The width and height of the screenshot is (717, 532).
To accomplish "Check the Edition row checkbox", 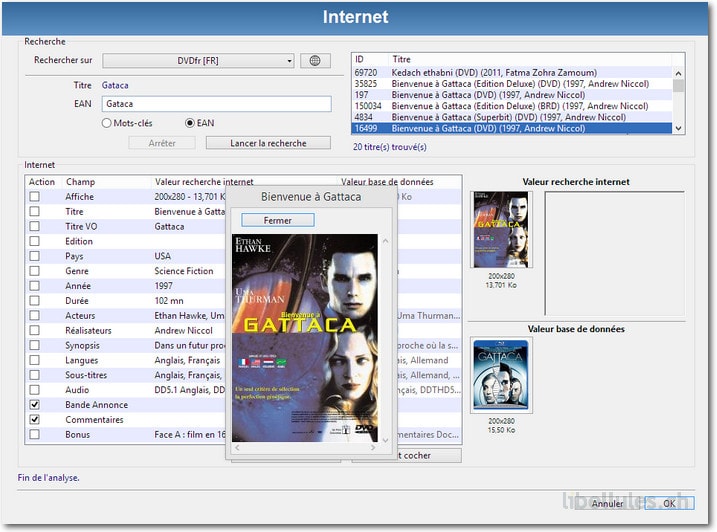I will [x=34, y=241].
